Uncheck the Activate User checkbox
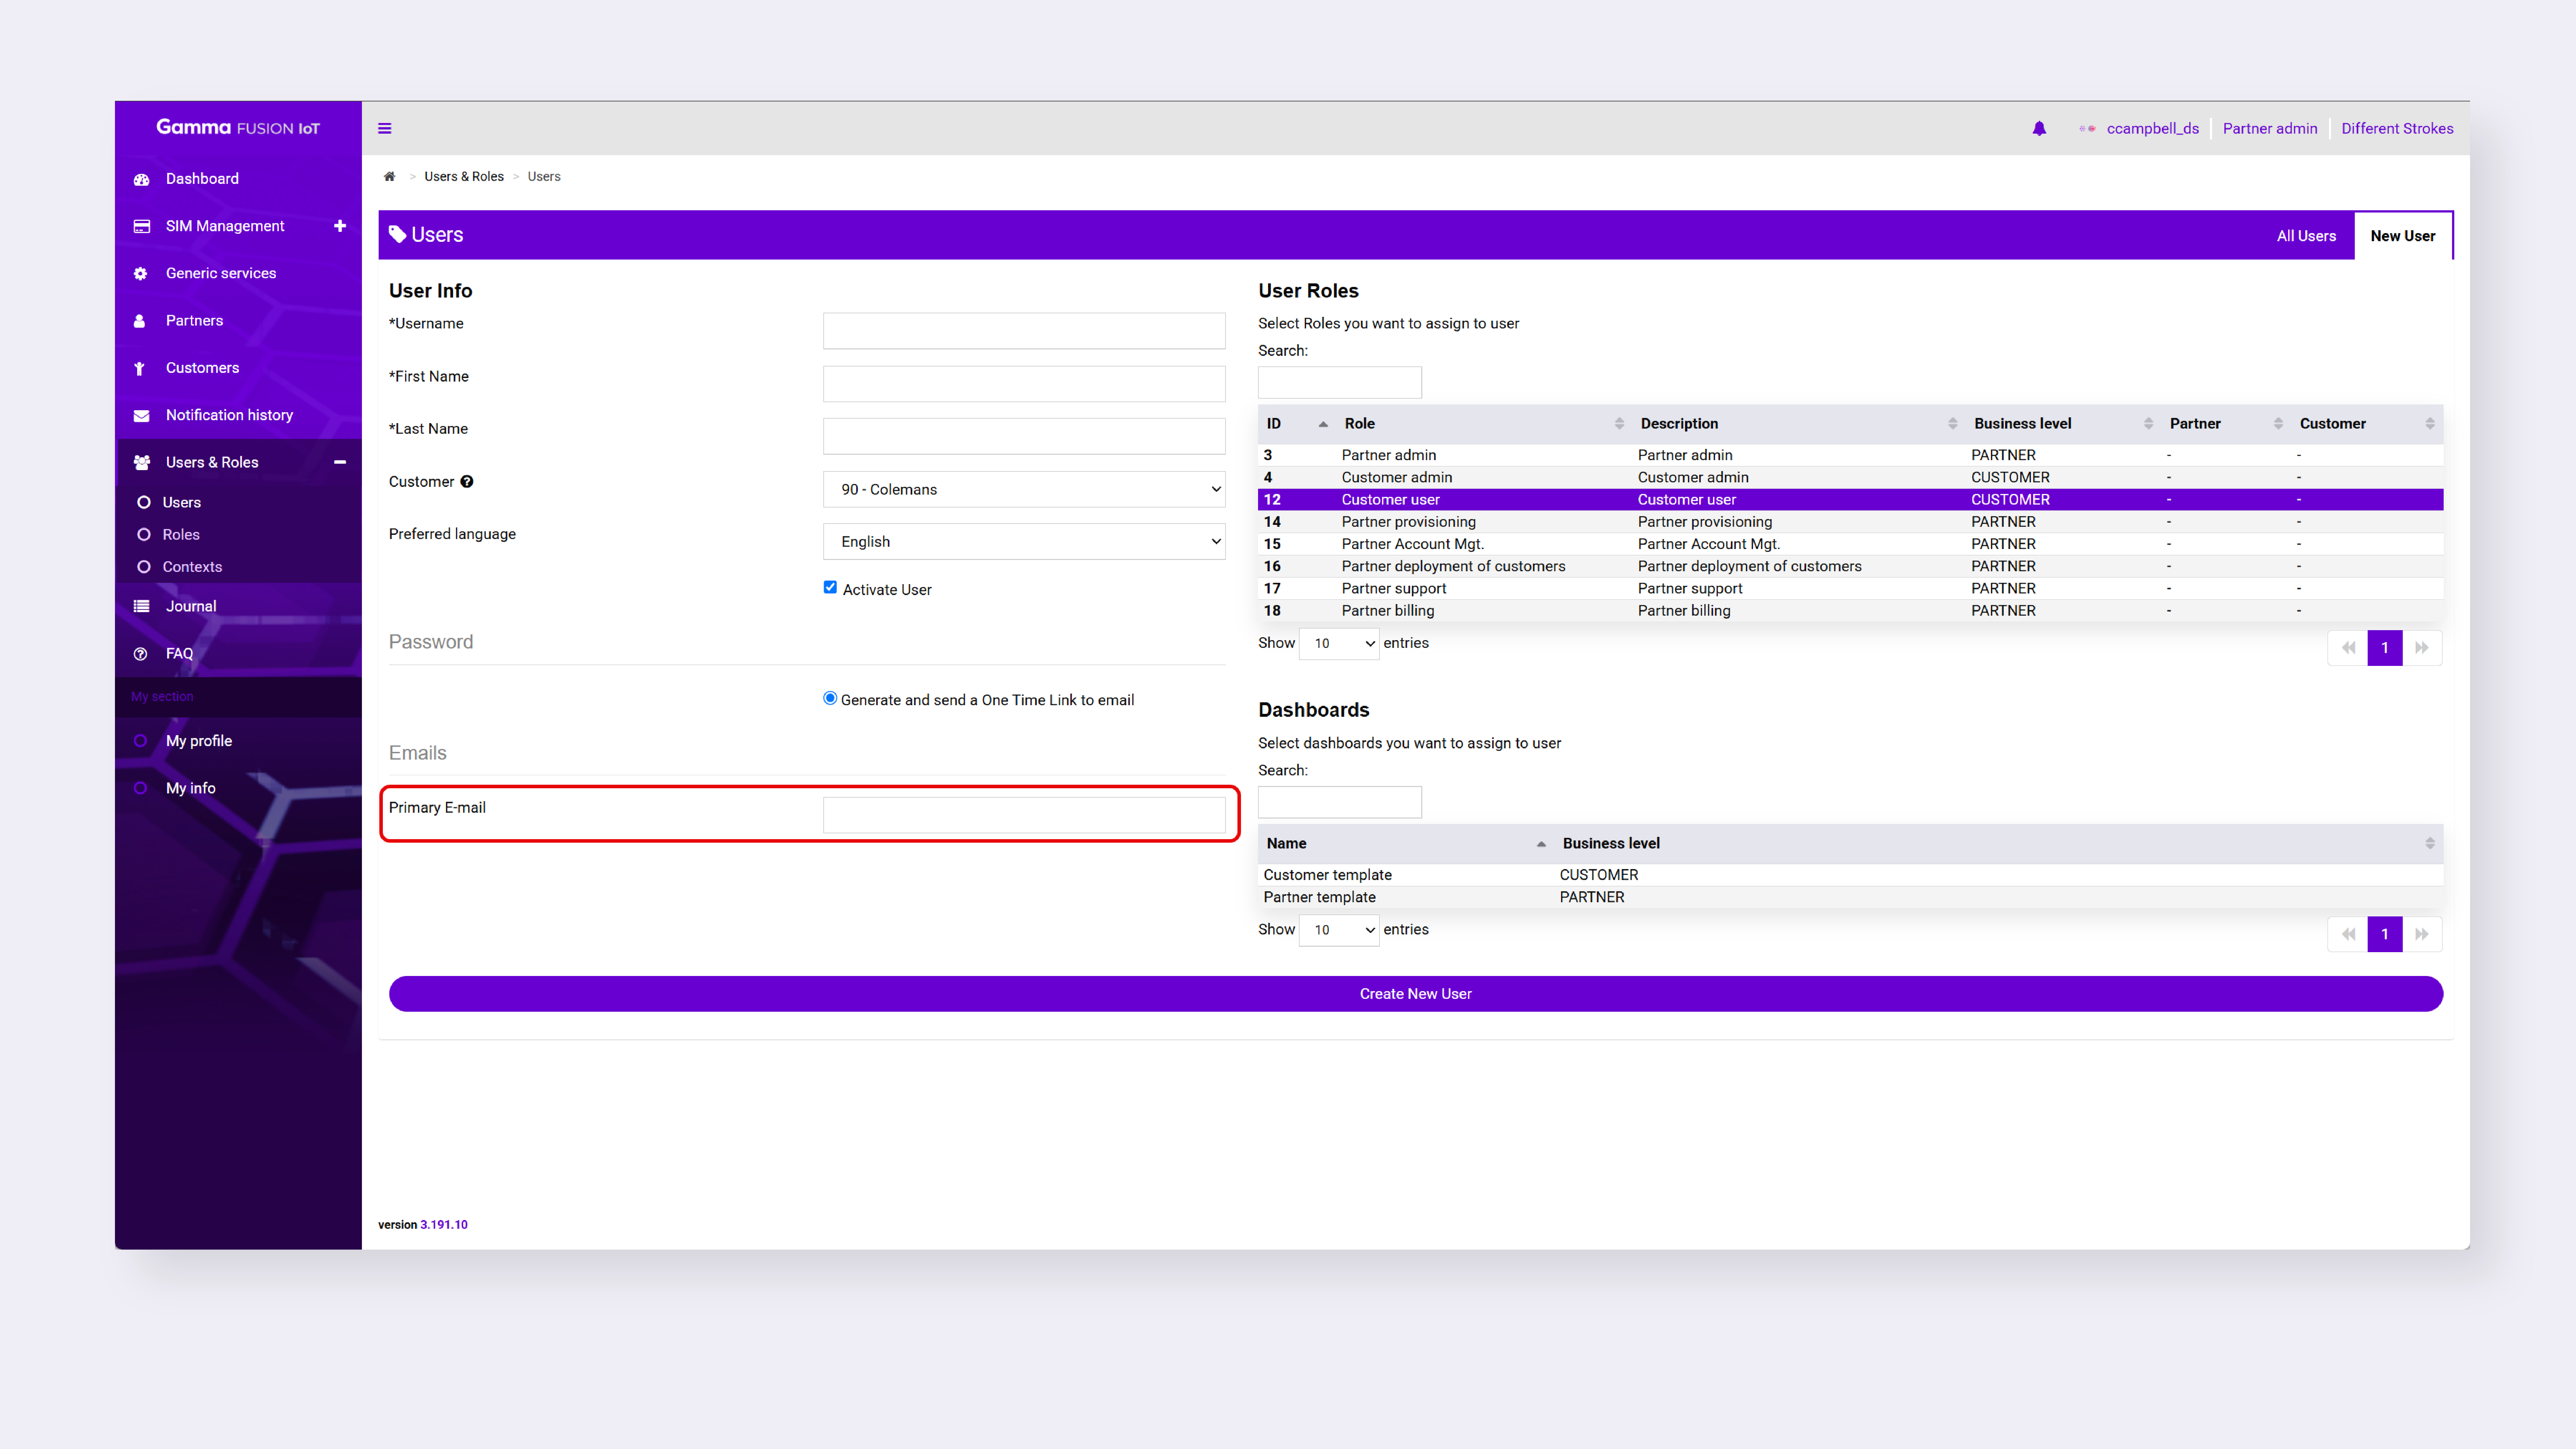 pyautogui.click(x=830, y=587)
